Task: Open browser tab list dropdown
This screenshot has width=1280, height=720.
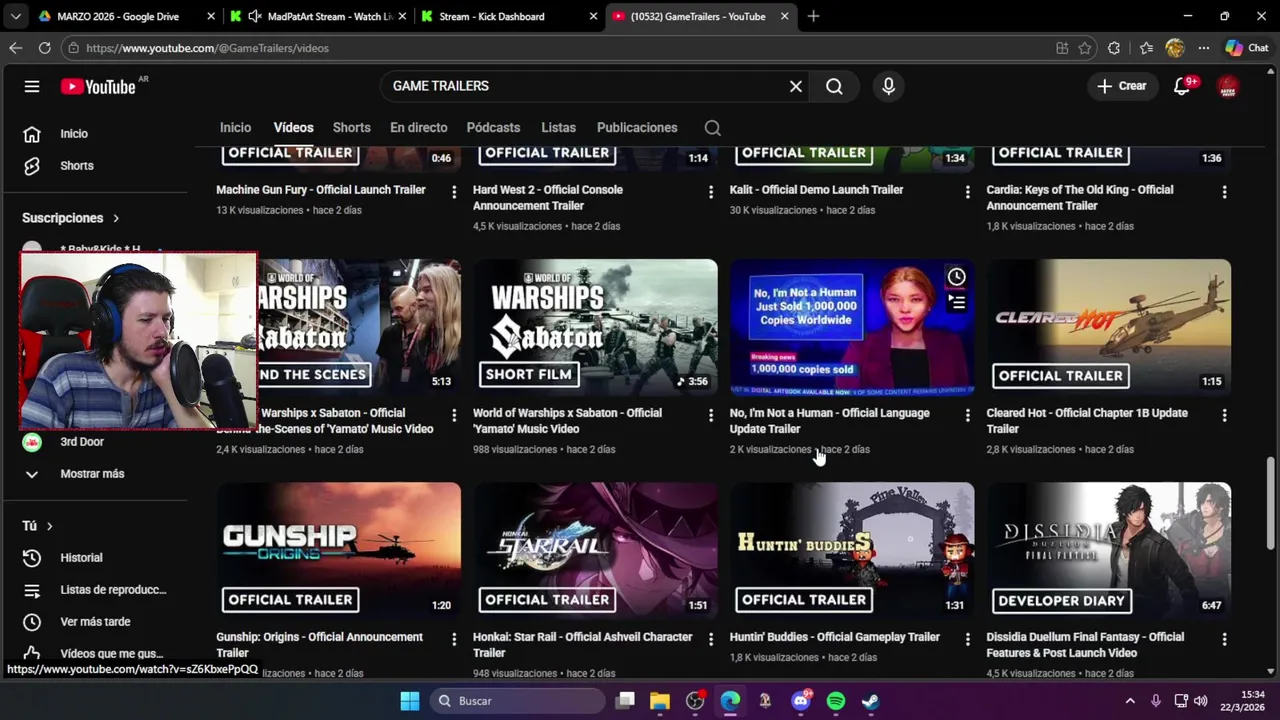Action: [x=15, y=16]
